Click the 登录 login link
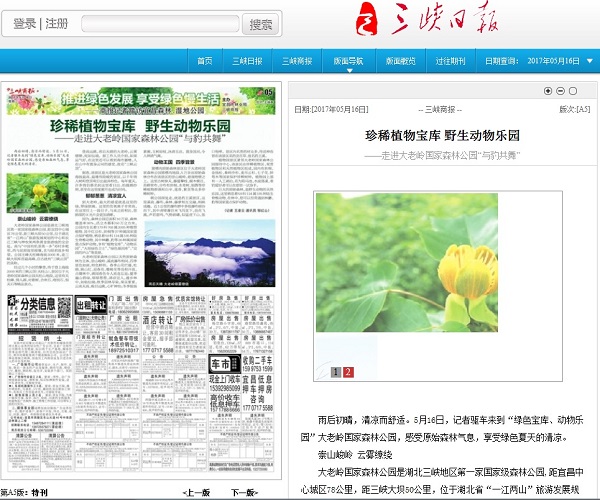 [x=25, y=24]
